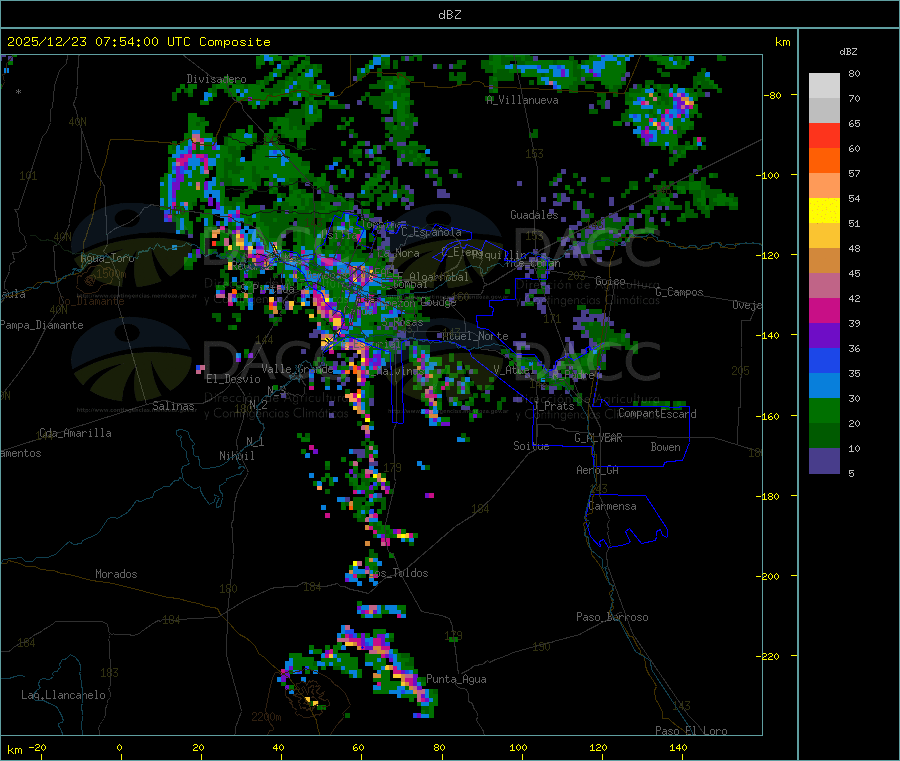Click the Los_Toldos label
The width and height of the screenshot is (900, 761).
pos(398,573)
